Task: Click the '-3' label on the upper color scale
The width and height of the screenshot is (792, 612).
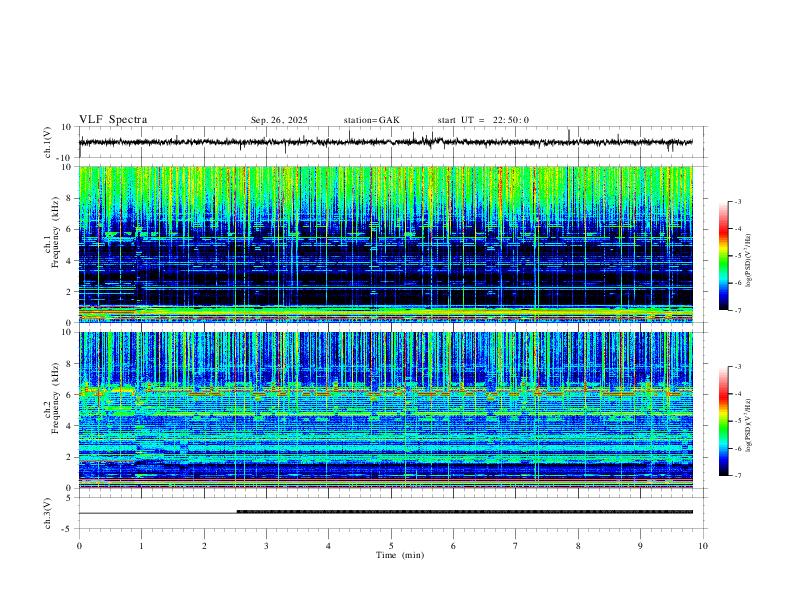Action: point(737,201)
